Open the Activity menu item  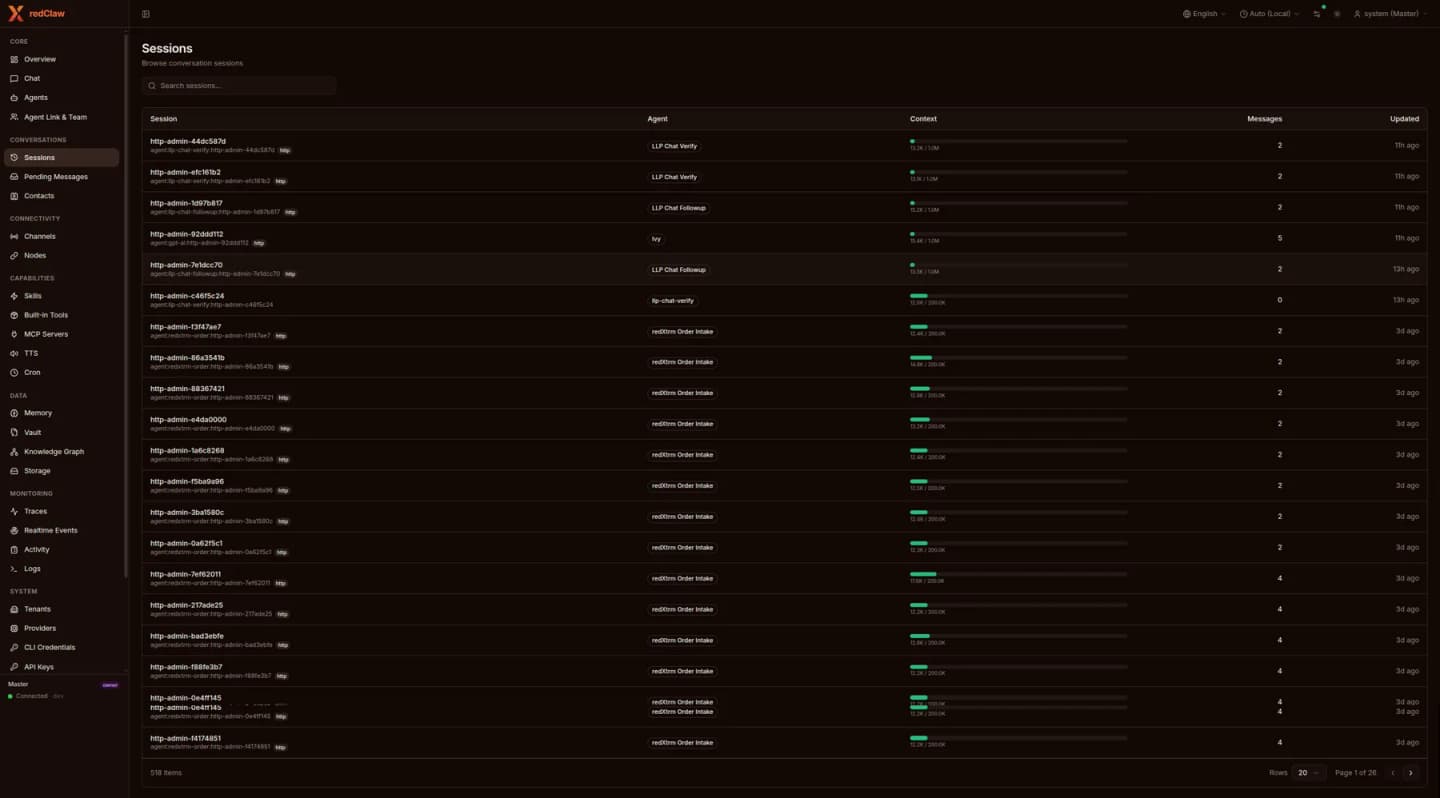pos(63,549)
